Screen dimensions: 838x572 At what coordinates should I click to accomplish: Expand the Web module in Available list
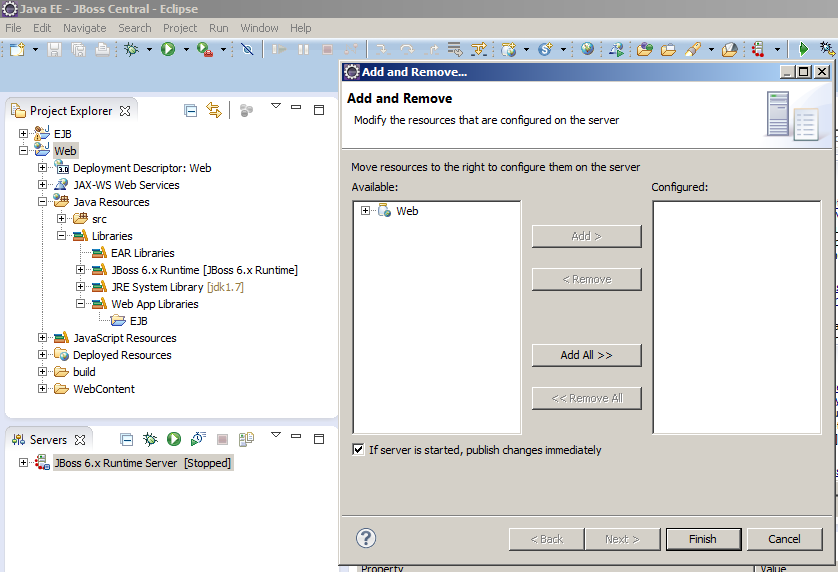(x=365, y=211)
